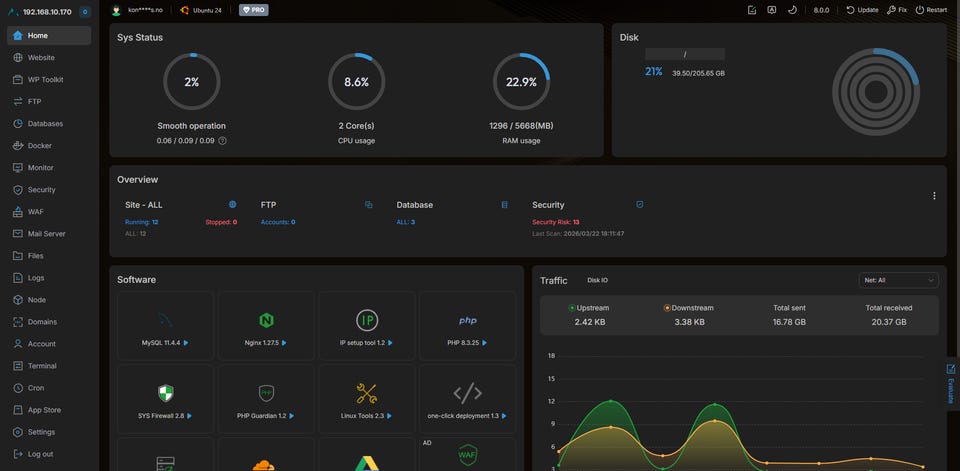Image resolution: width=960 pixels, height=471 pixels.
Task: Click the Security Risk: 13 link
Action: (x=555, y=222)
